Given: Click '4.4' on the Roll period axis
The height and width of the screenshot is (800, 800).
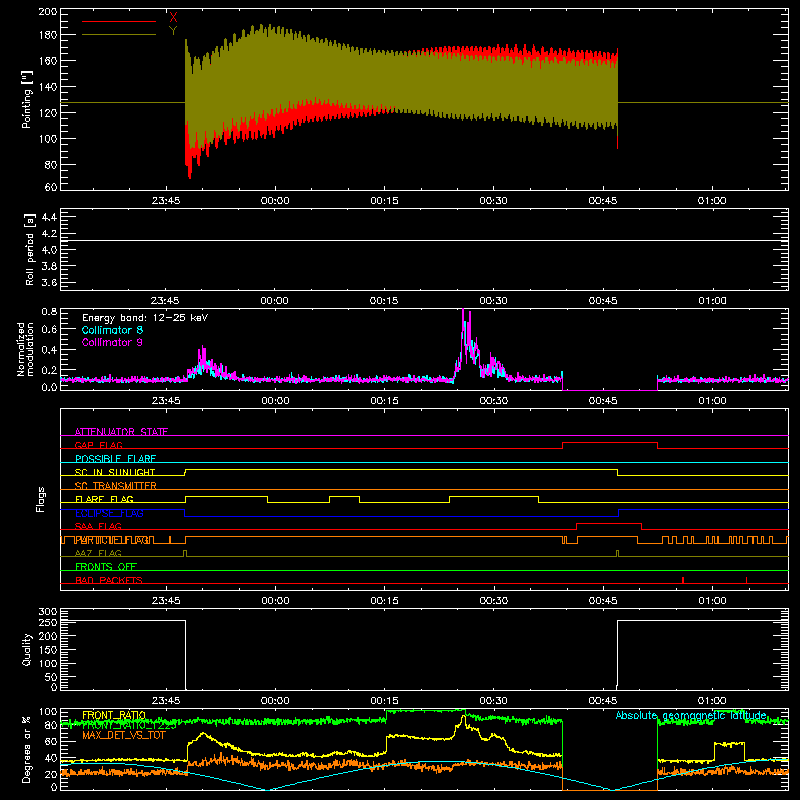Looking at the screenshot, I should pyautogui.click(x=49, y=217).
